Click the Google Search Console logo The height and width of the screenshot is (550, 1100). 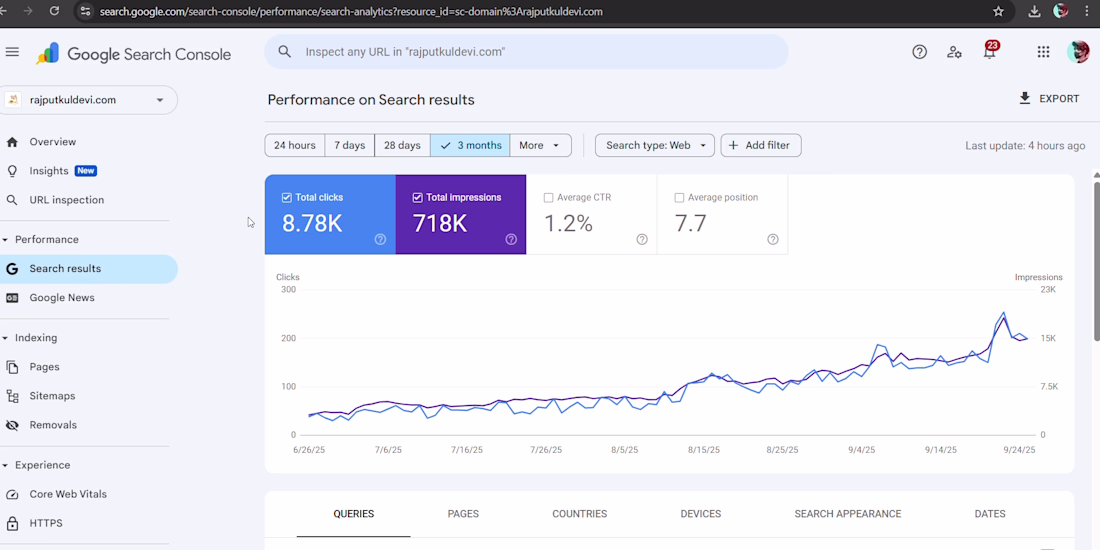(133, 54)
